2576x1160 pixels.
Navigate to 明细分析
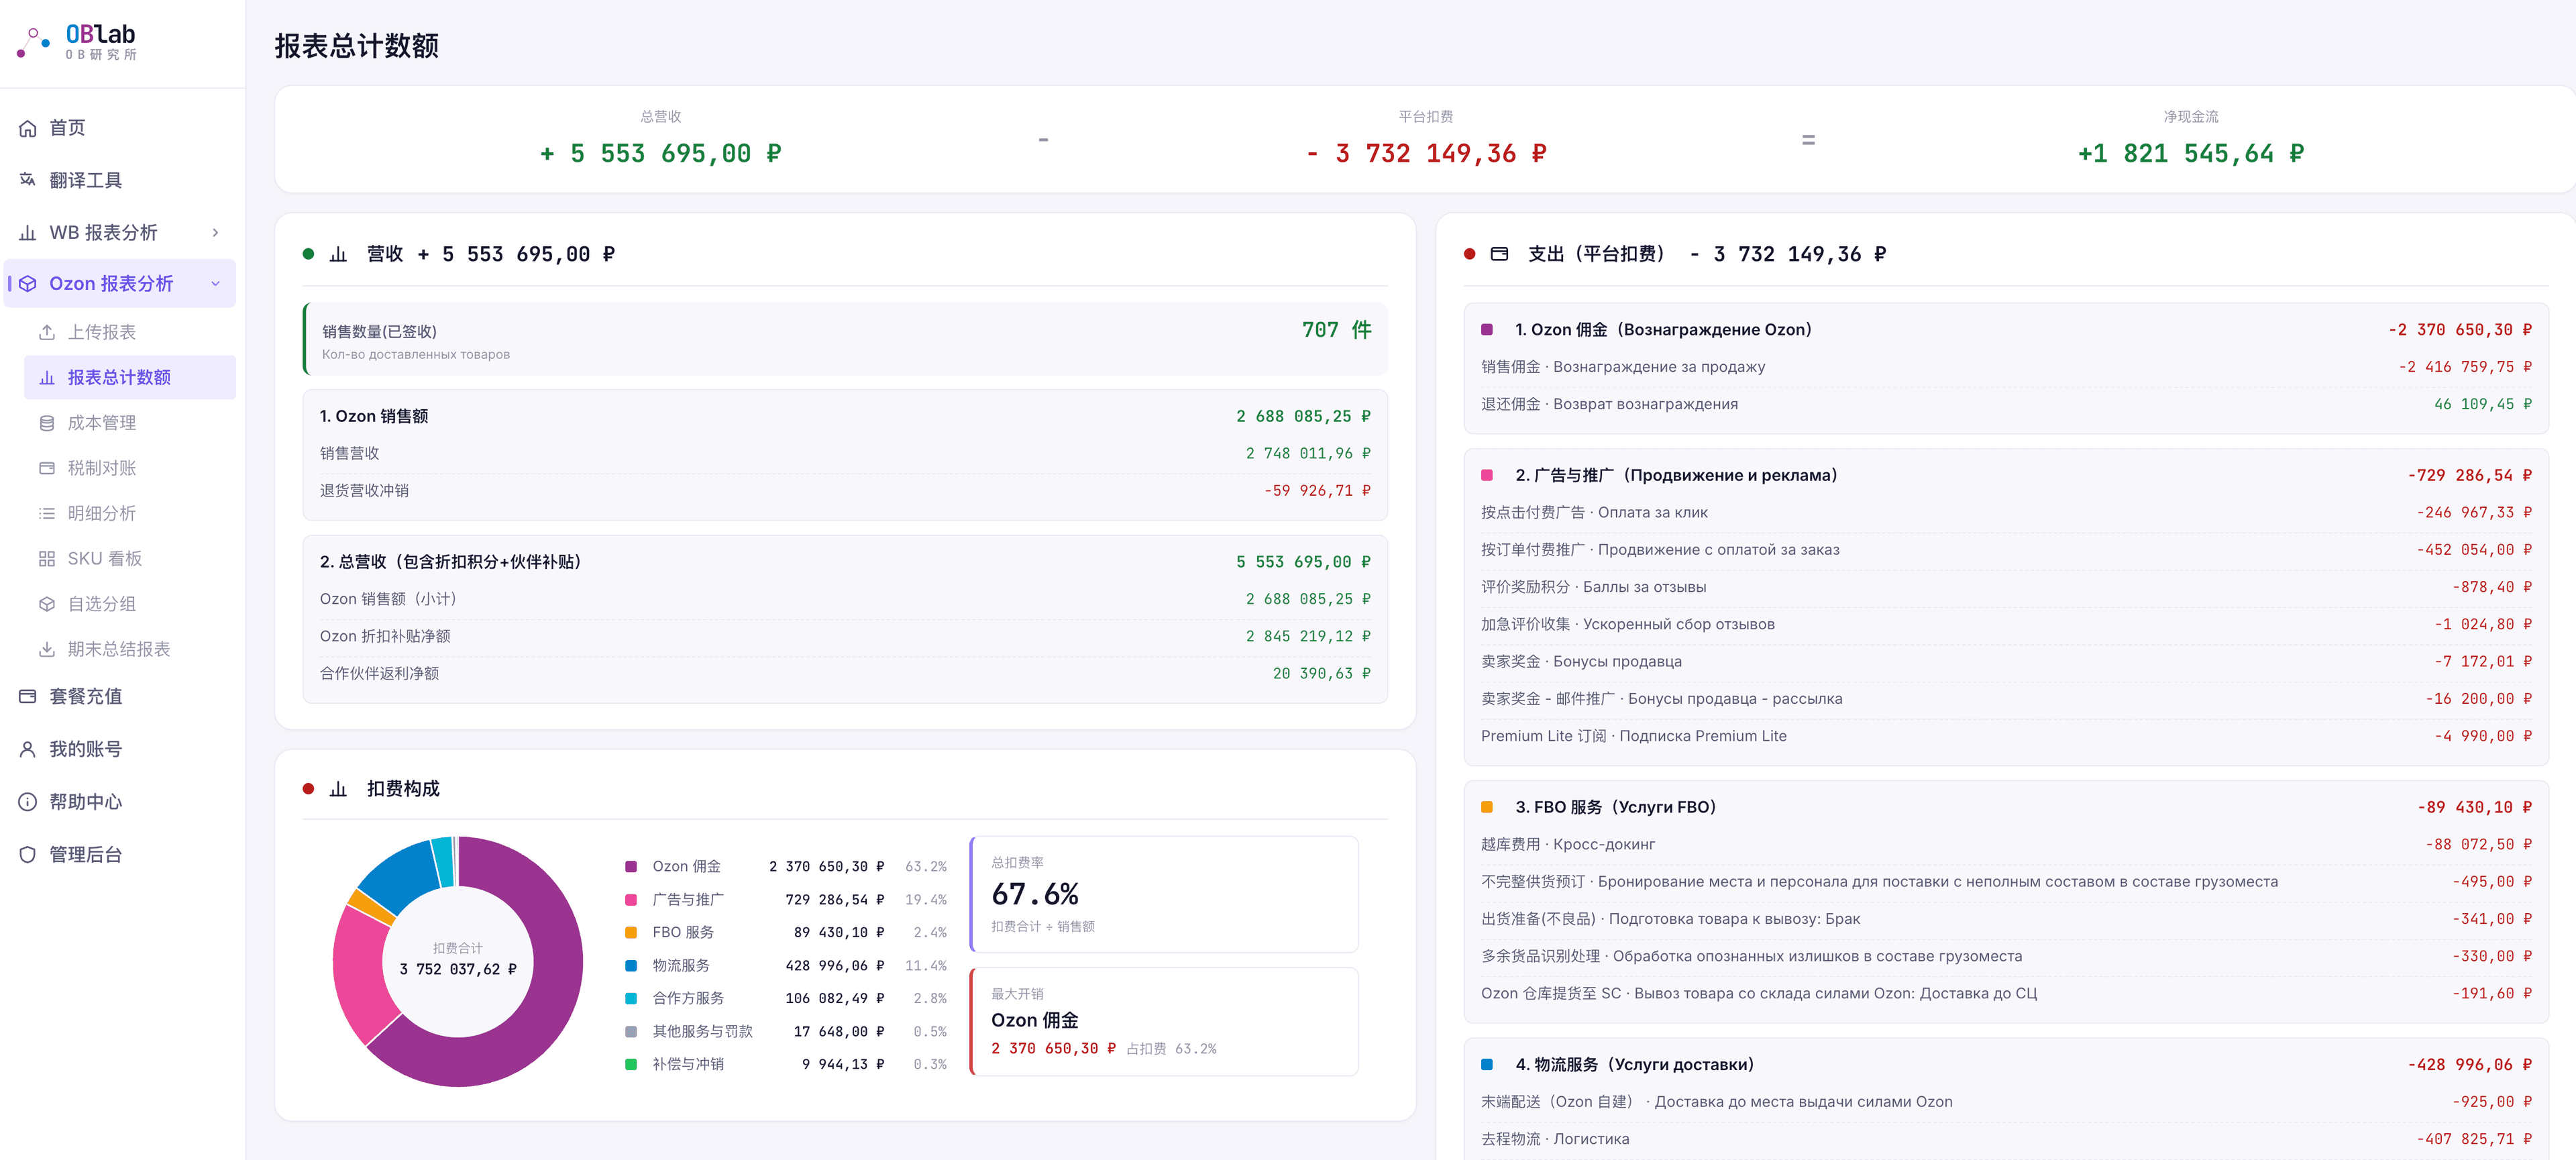pos(130,514)
